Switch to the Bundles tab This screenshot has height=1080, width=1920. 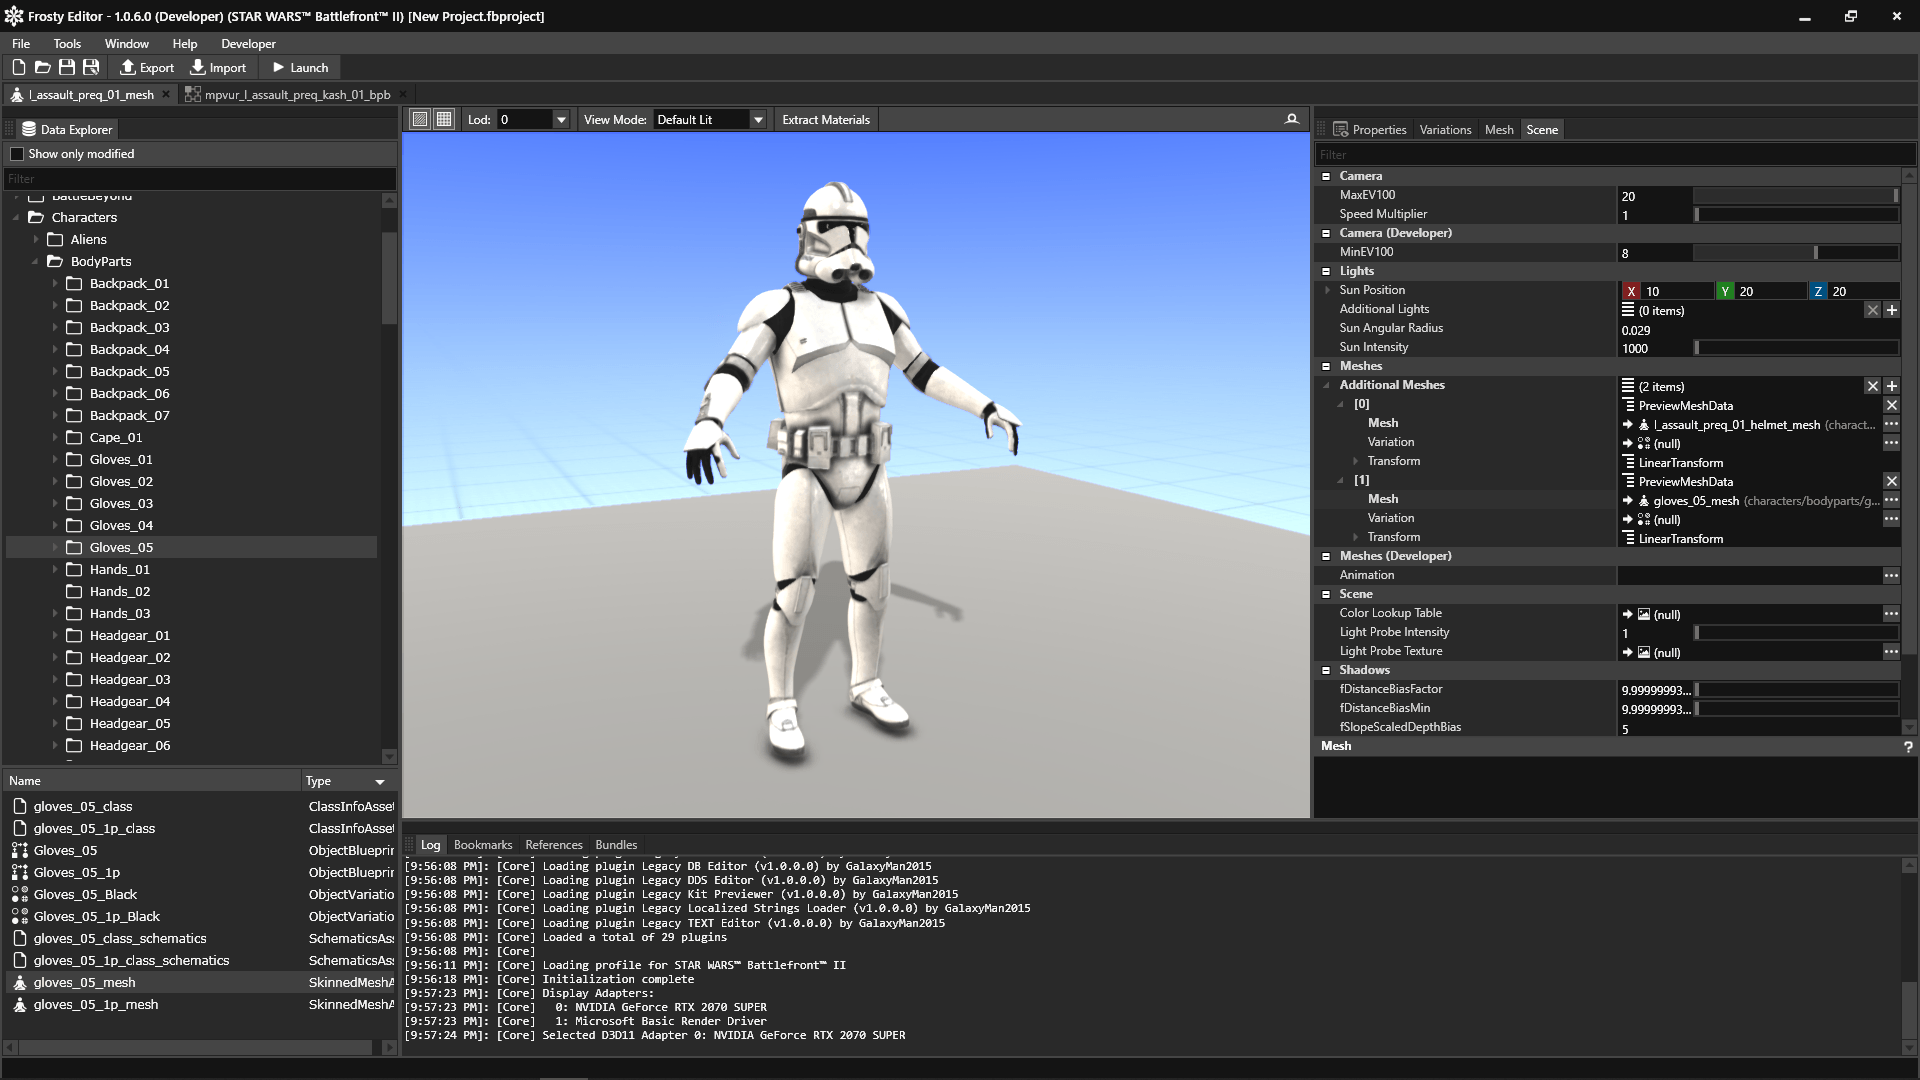[x=616, y=845]
